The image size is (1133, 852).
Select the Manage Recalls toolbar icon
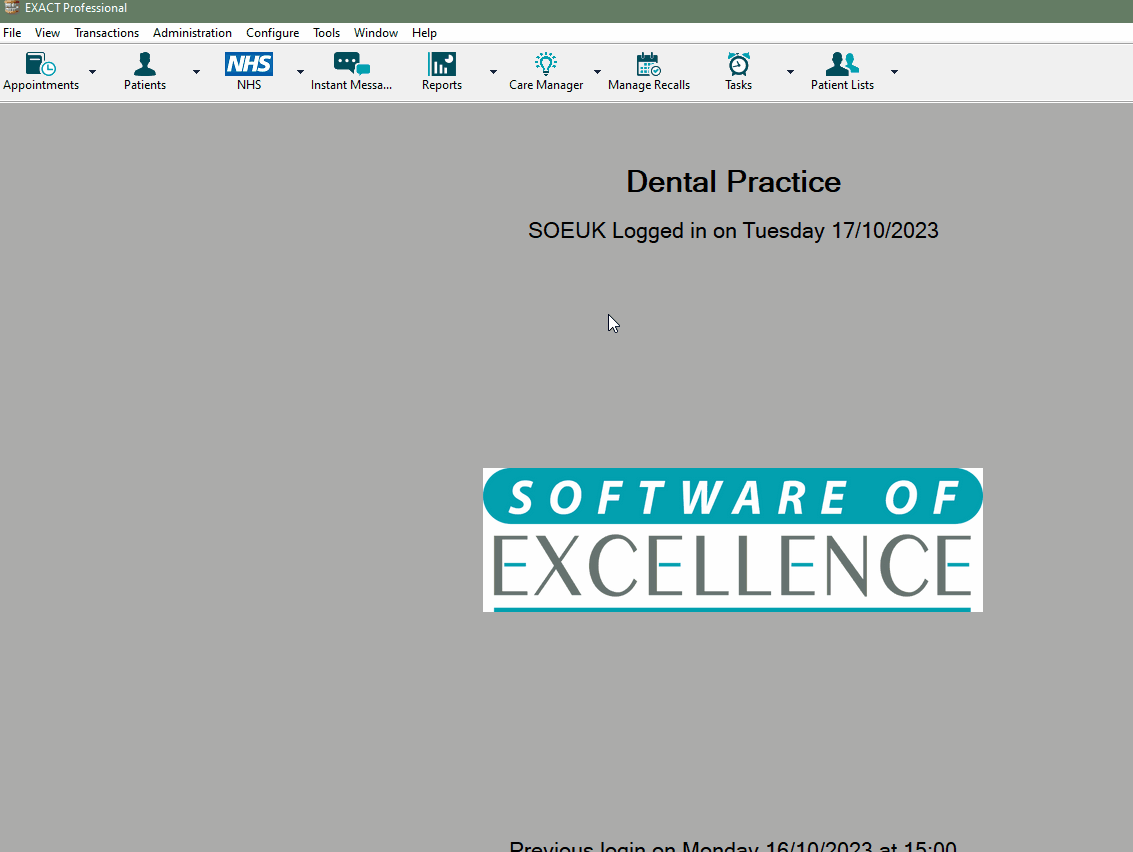[649, 72]
